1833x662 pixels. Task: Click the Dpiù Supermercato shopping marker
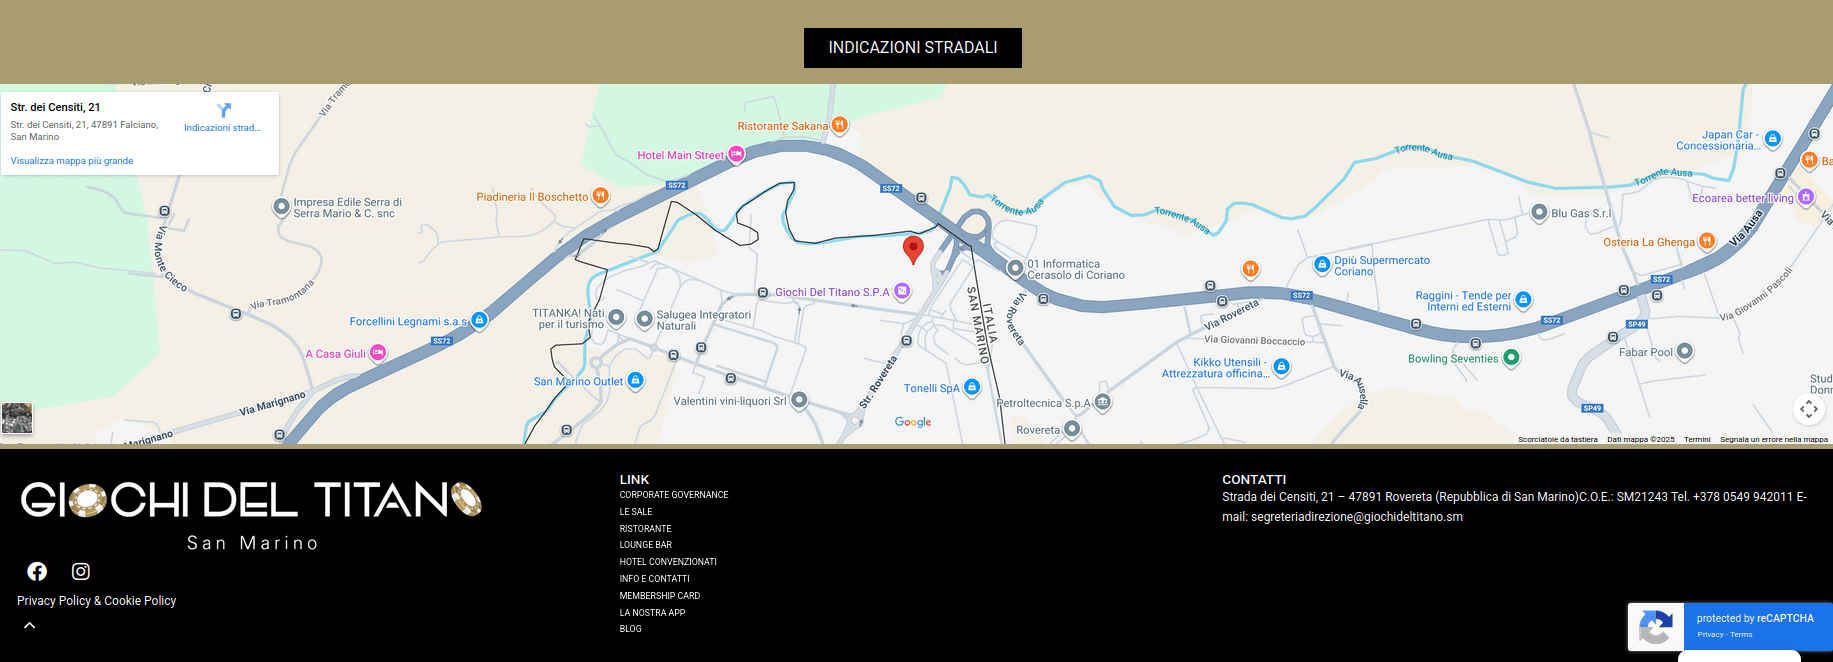[x=1321, y=265]
